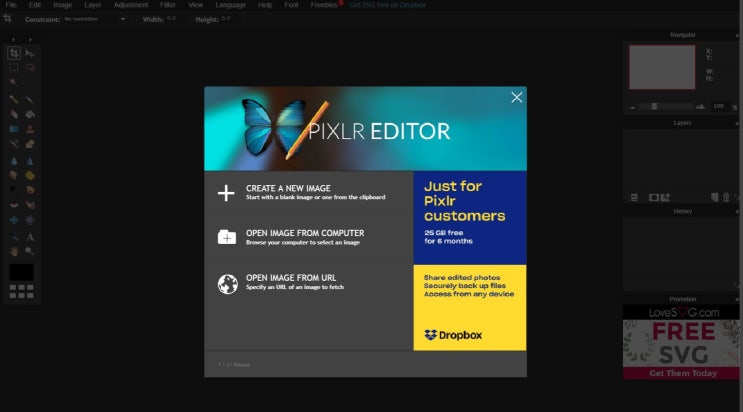
Task: Select the Bloat tool
Action: pos(14,220)
